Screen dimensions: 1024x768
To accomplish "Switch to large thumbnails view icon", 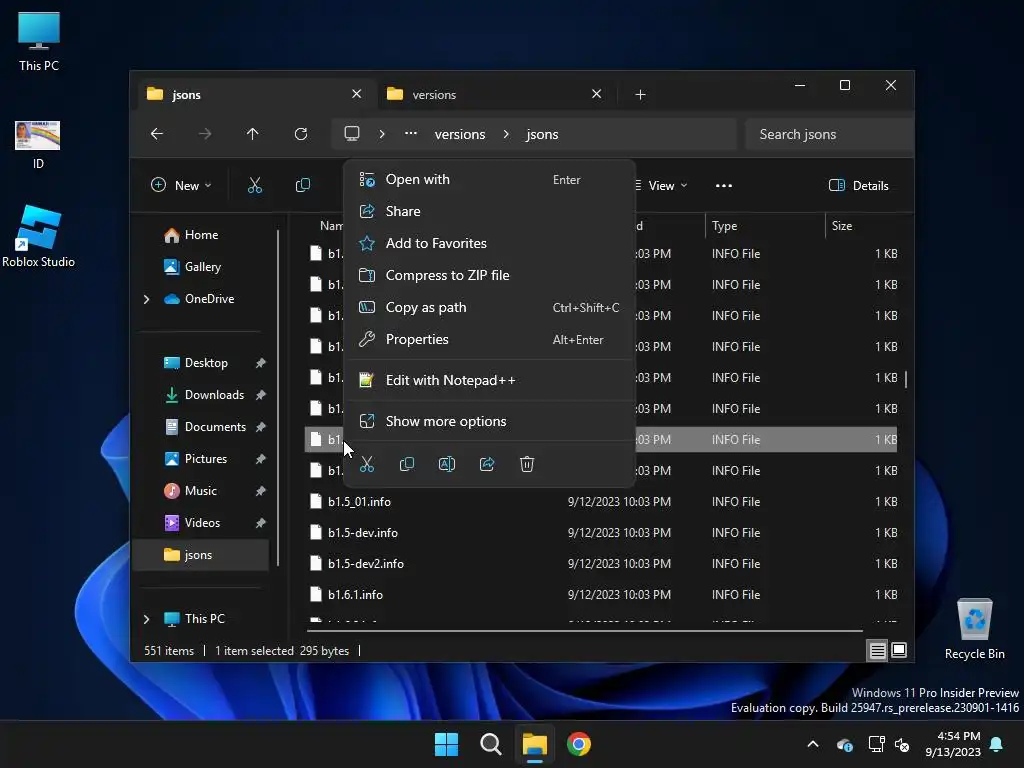I will (899, 650).
